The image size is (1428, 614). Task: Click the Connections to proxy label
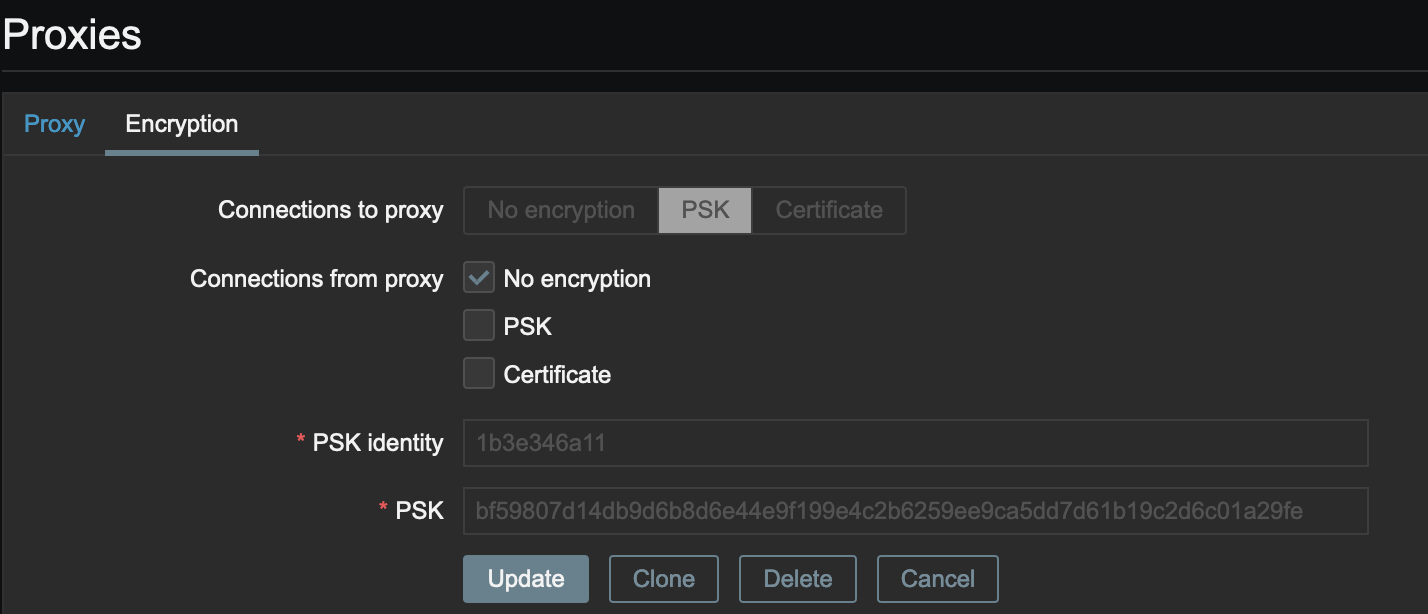[330, 210]
